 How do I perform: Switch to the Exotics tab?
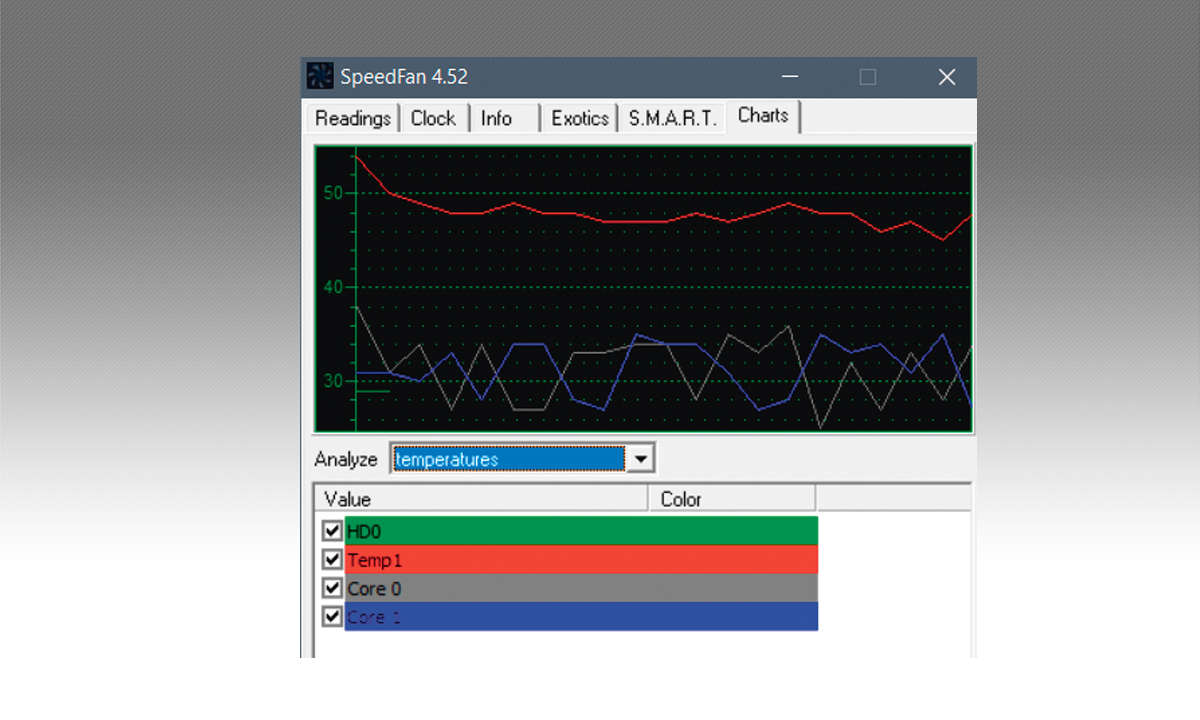click(x=580, y=118)
